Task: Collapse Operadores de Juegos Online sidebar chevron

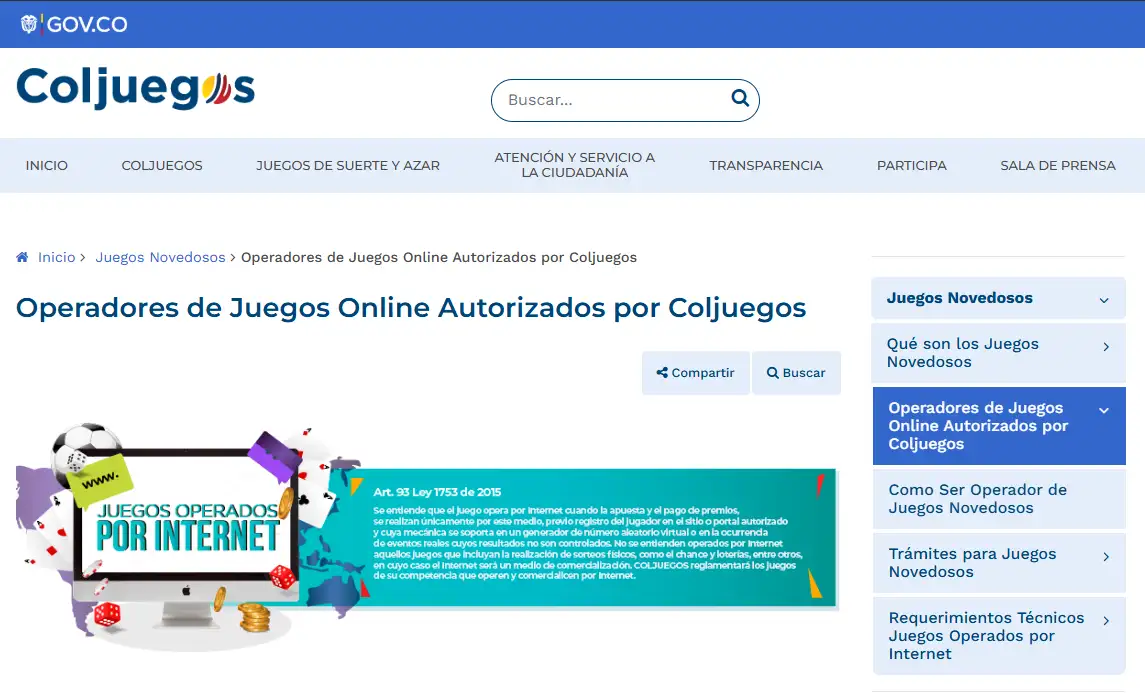Action: [1104, 410]
